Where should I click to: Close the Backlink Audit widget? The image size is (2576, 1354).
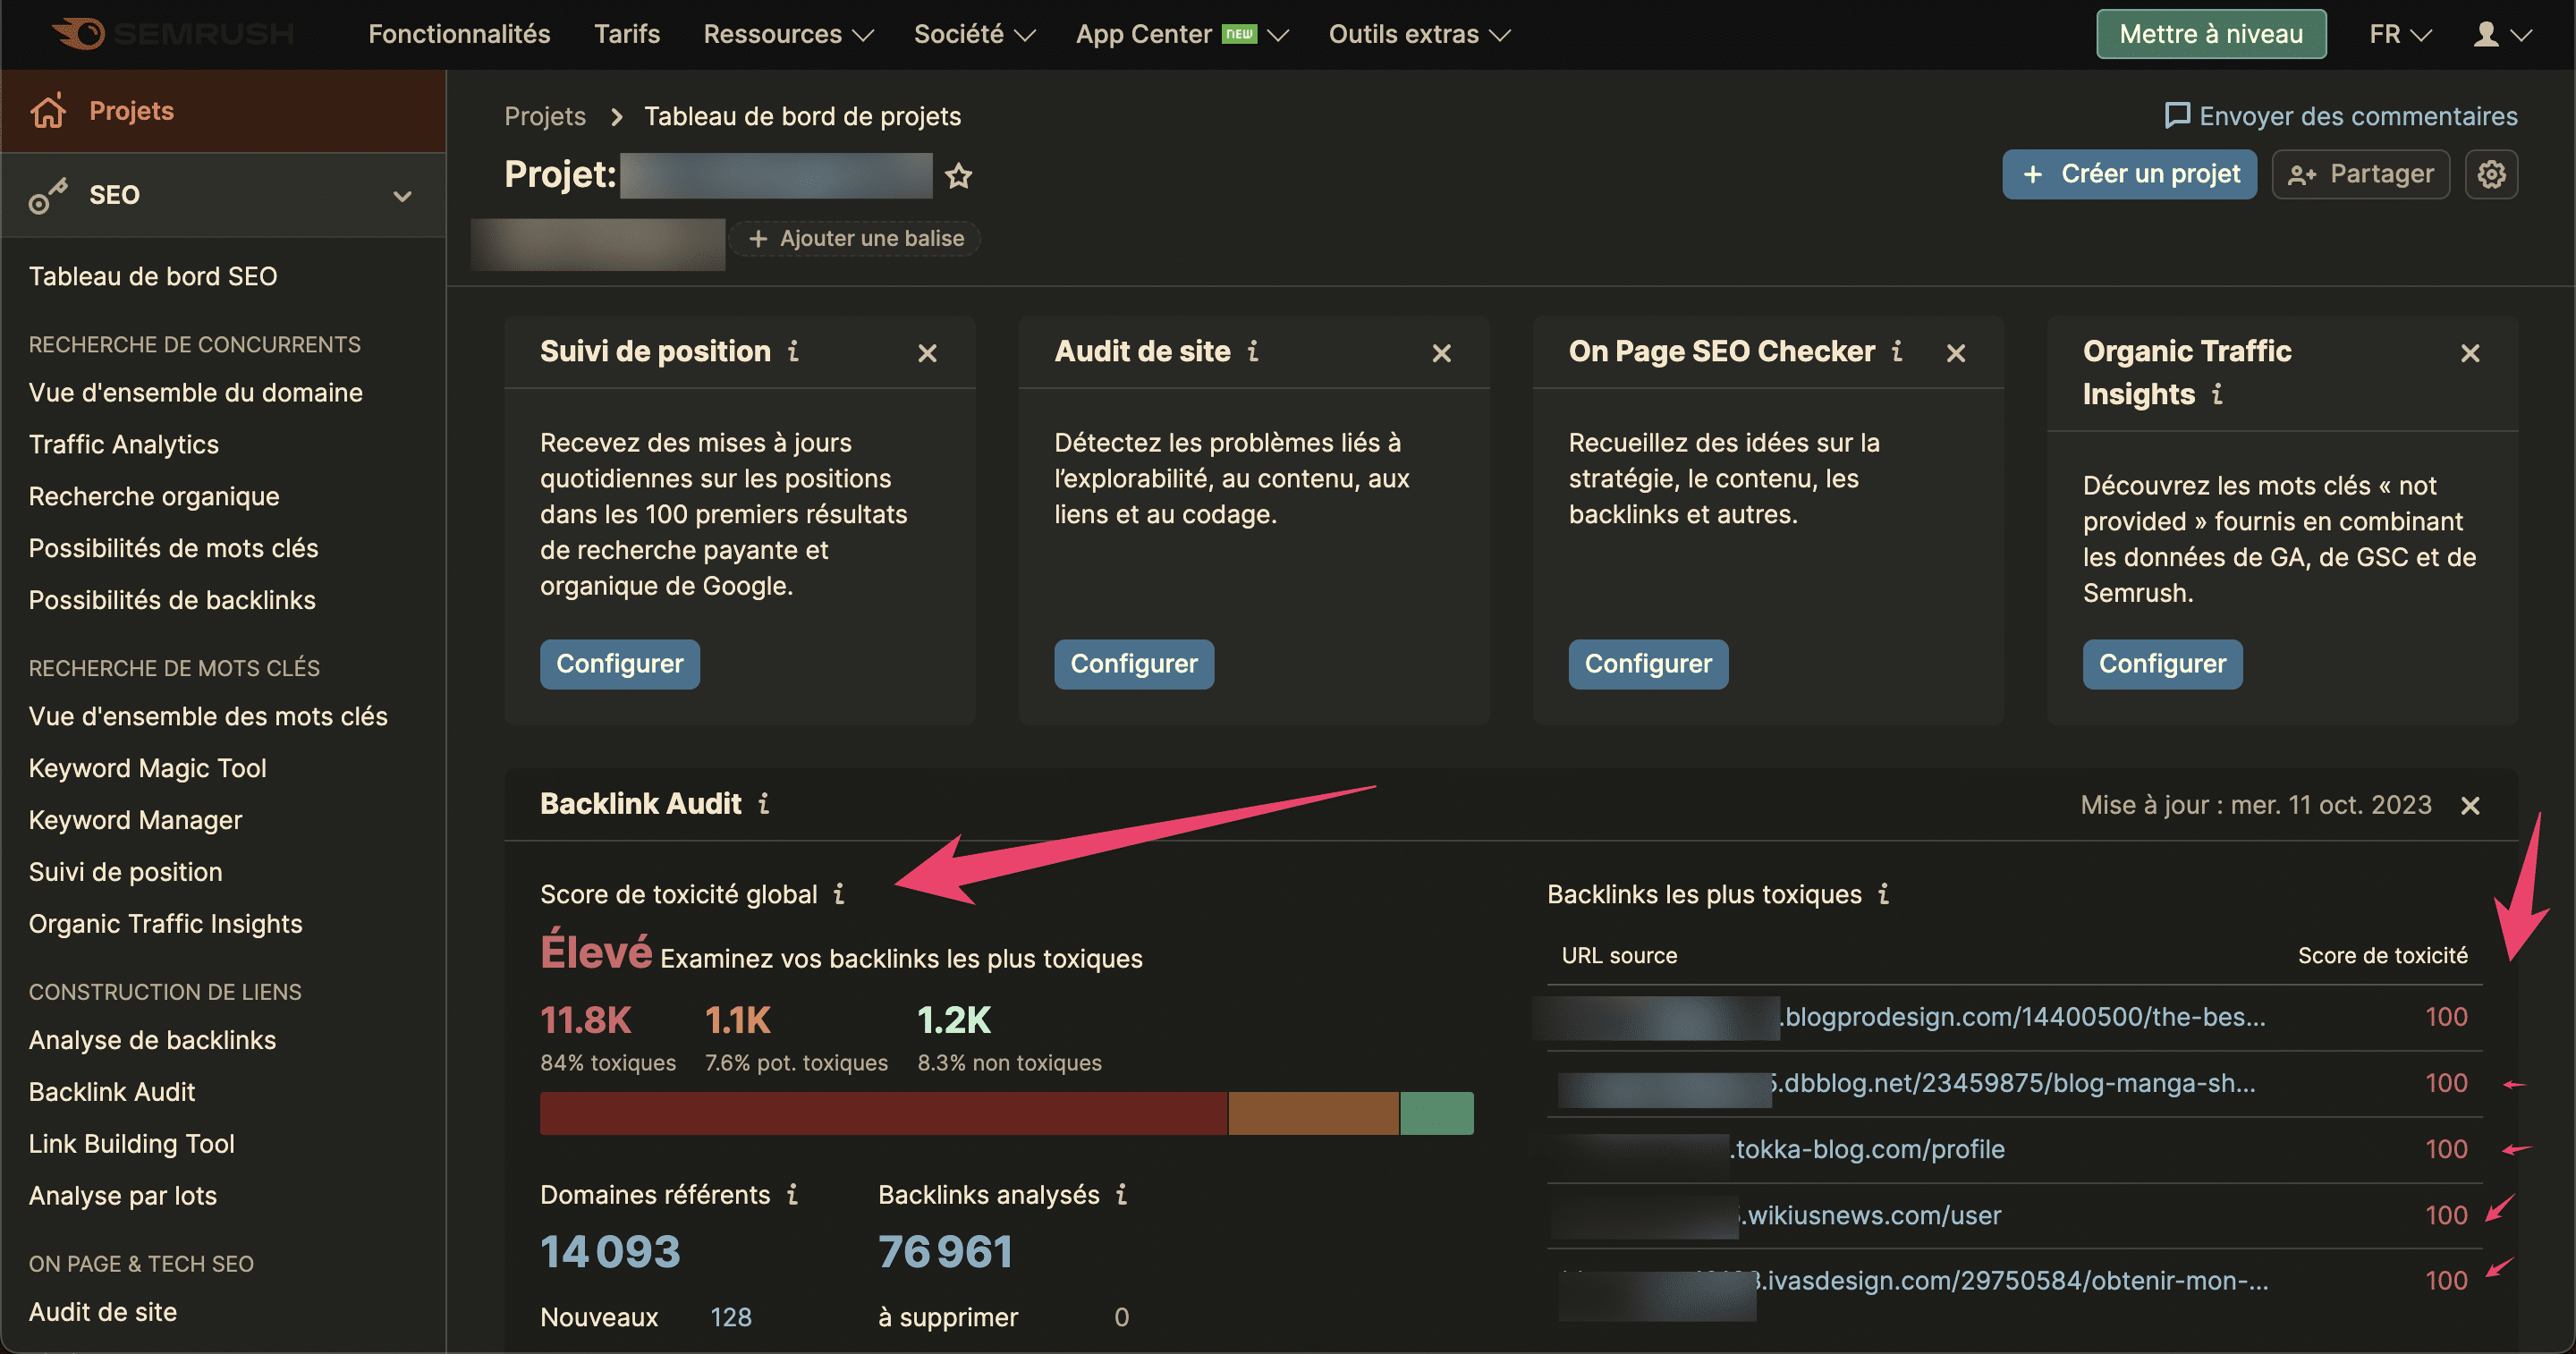point(2470,805)
